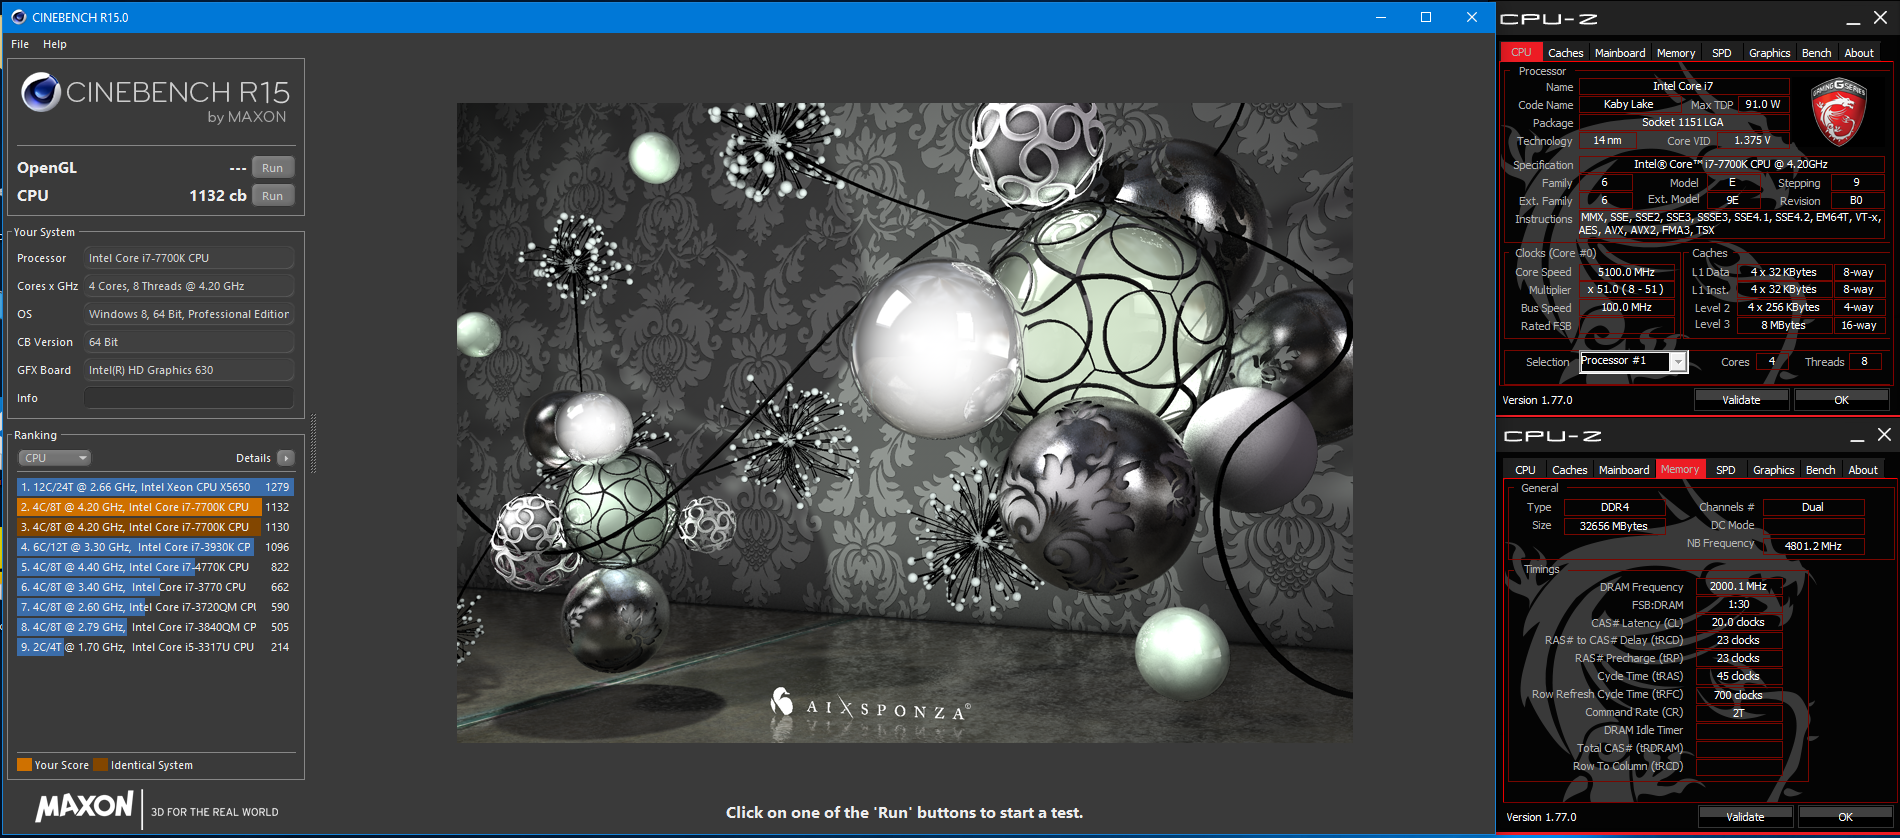Click Validate in upper CPU-Z window
This screenshot has width=1900, height=838.
coord(1741,400)
